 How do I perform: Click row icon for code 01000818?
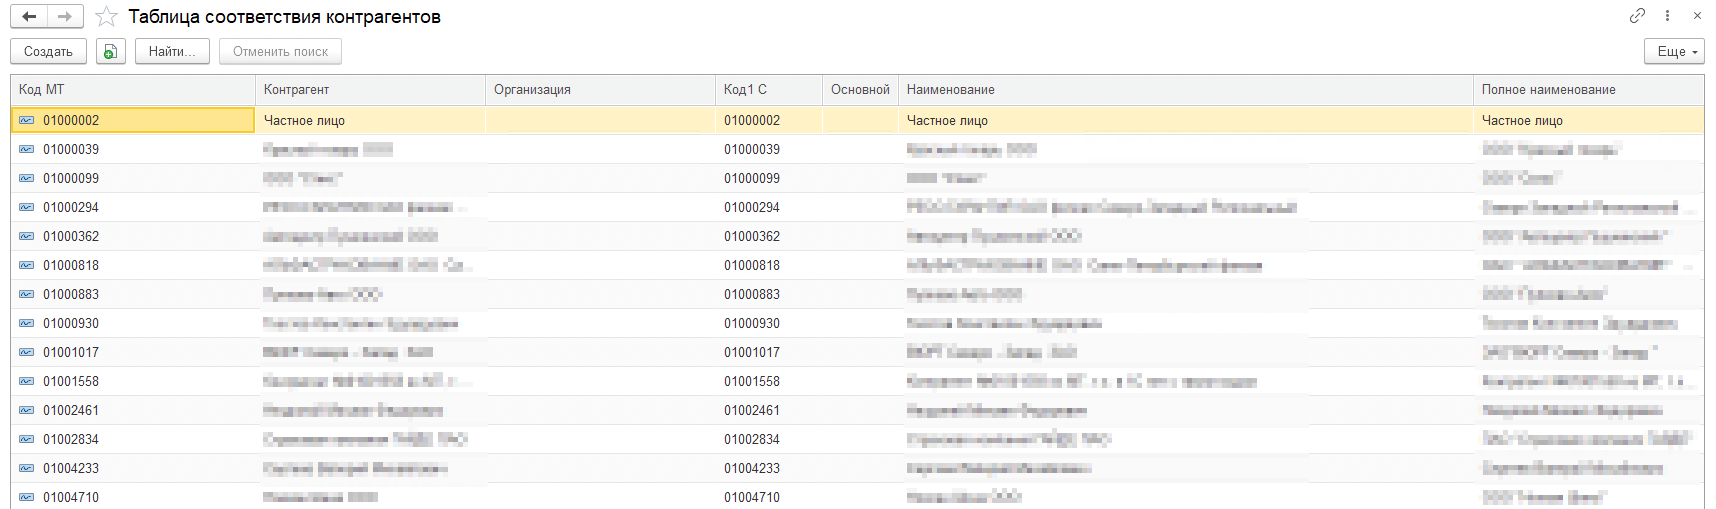[x=26, y=266]
